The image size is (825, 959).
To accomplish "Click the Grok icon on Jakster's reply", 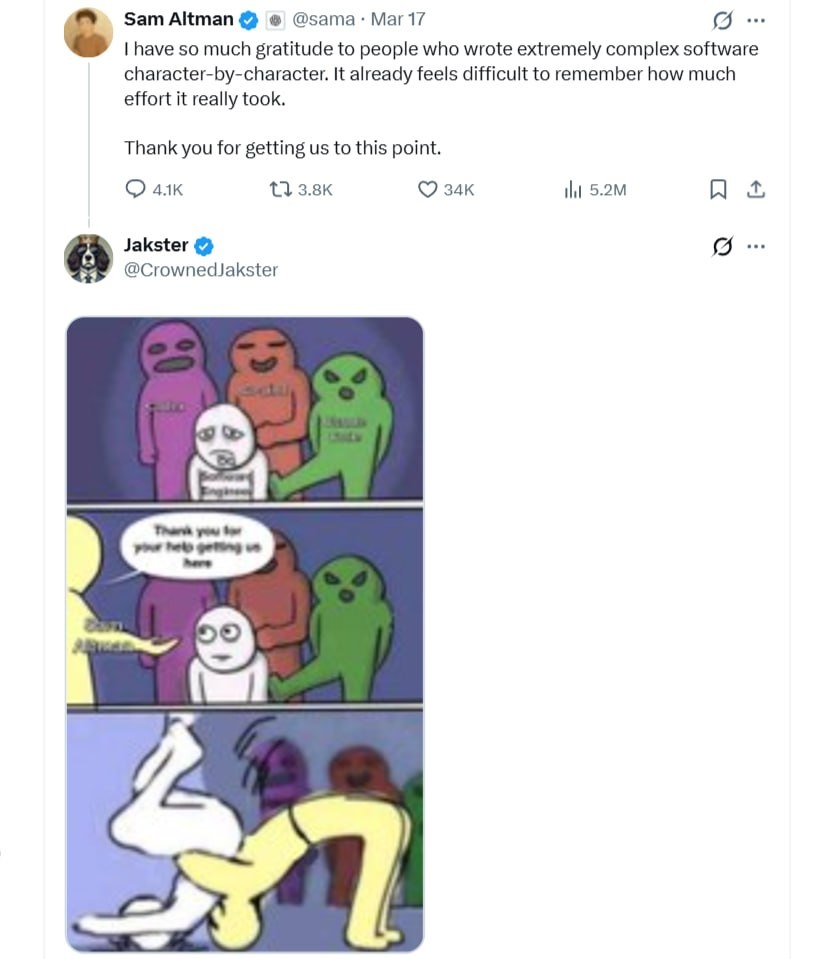I will pos(720,246).
